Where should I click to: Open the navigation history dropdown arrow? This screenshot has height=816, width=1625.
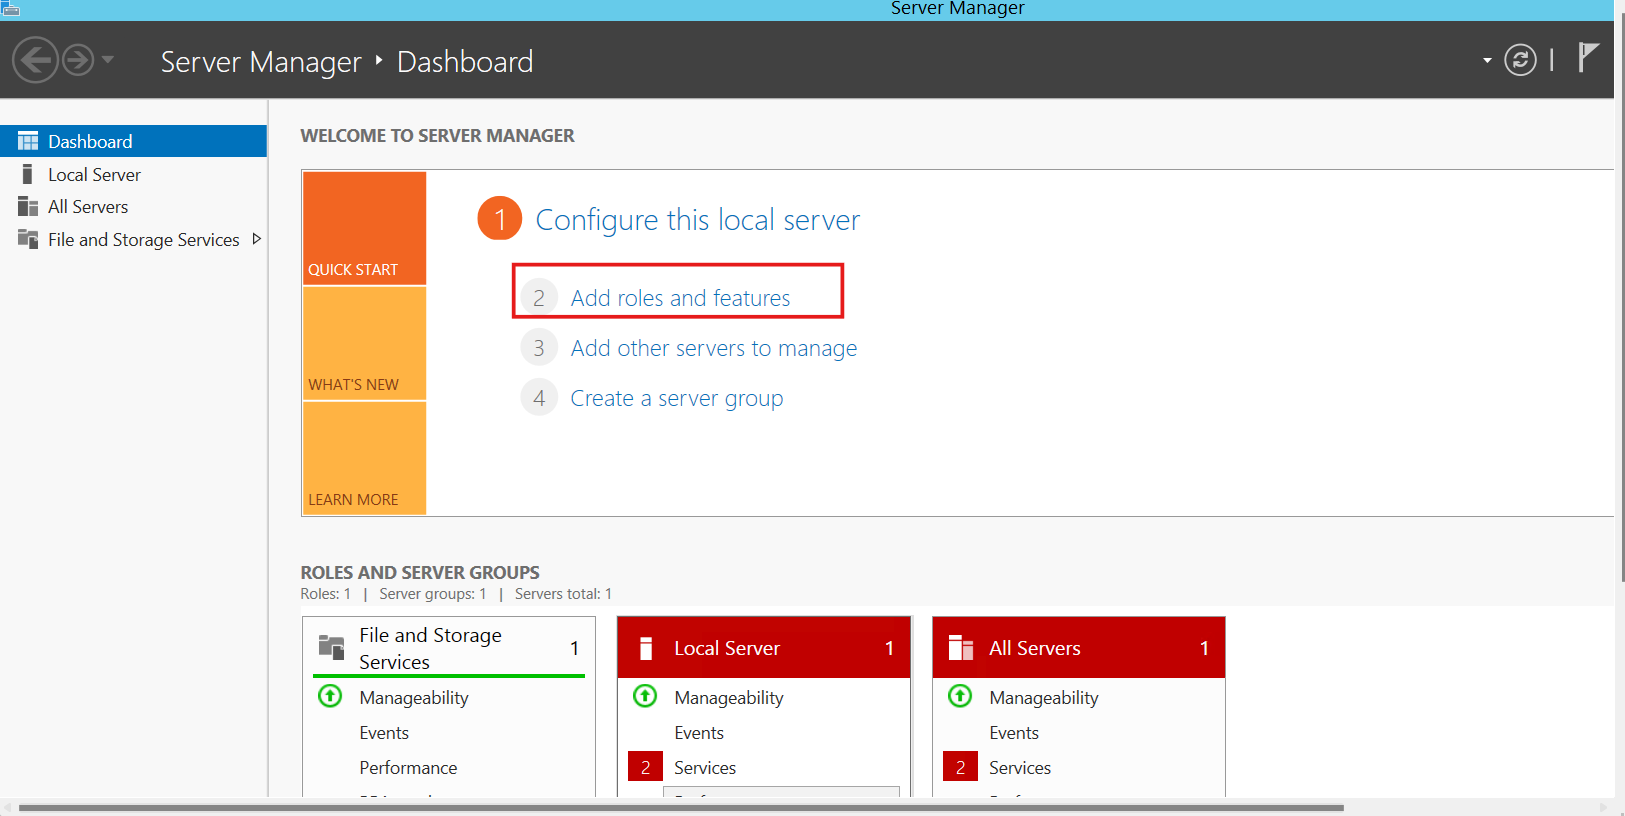click(x=107, y=60)
